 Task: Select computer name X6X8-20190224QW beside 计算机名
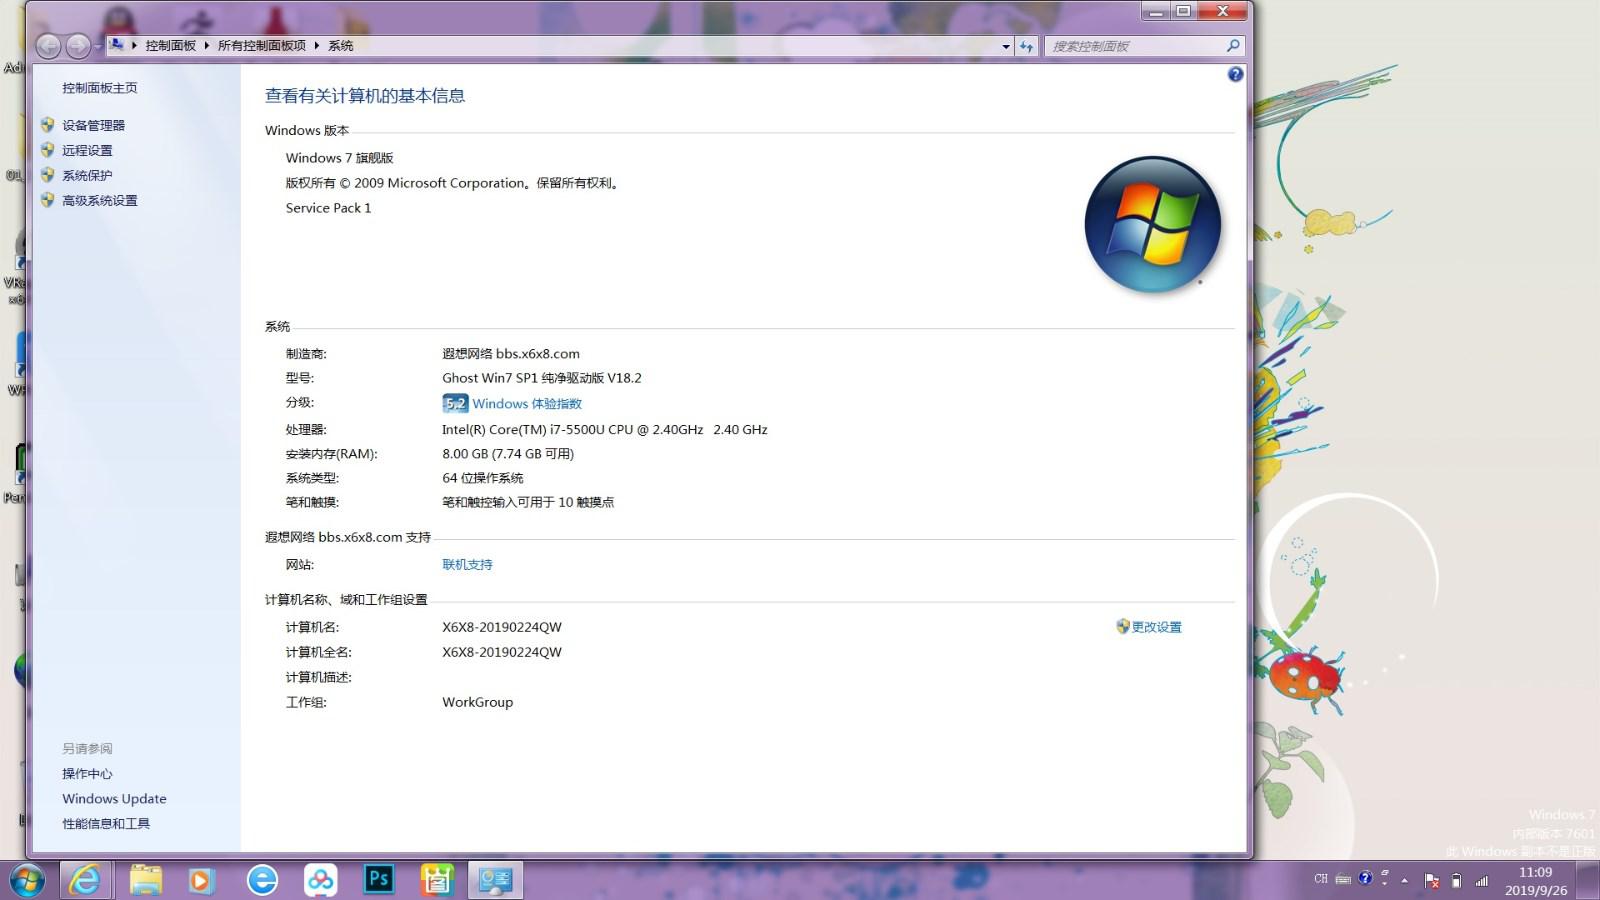coord(502,627)
